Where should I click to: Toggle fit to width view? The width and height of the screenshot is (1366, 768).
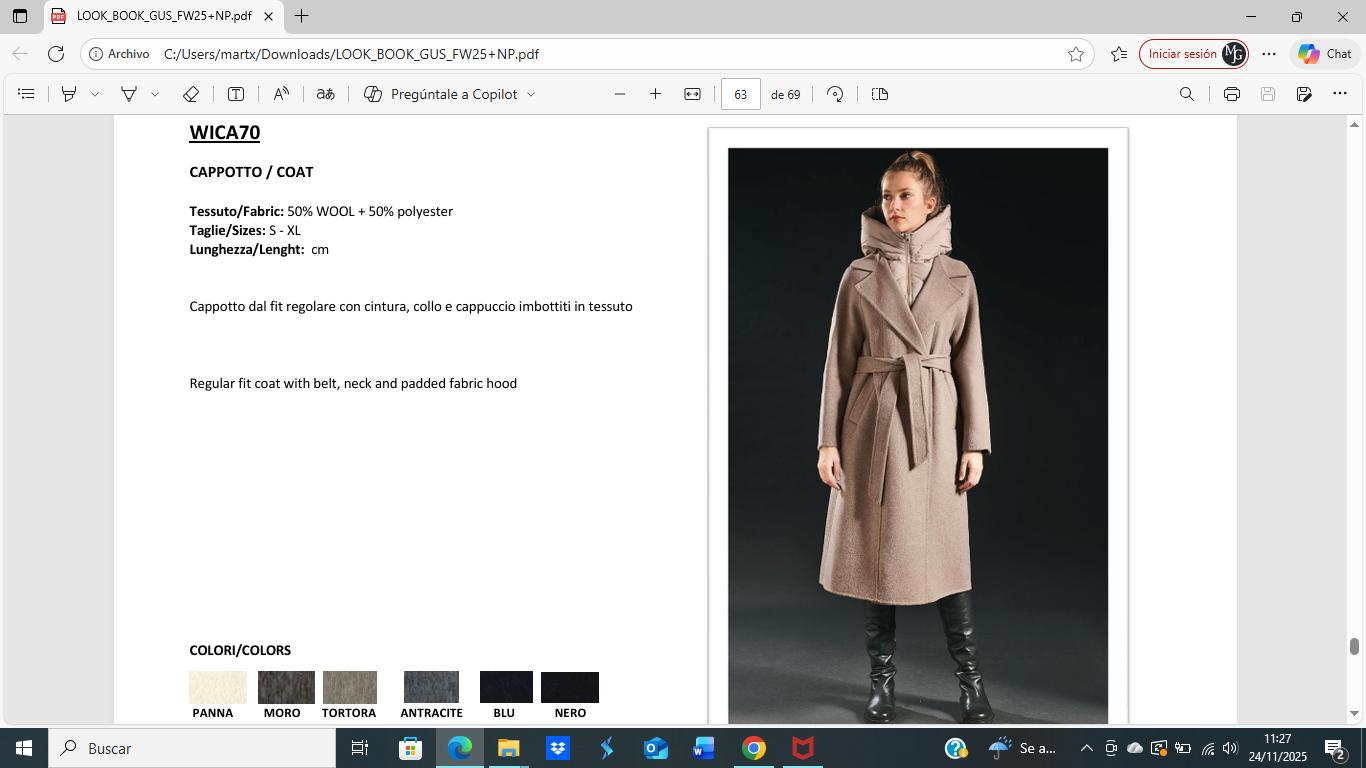pos(692,94)
